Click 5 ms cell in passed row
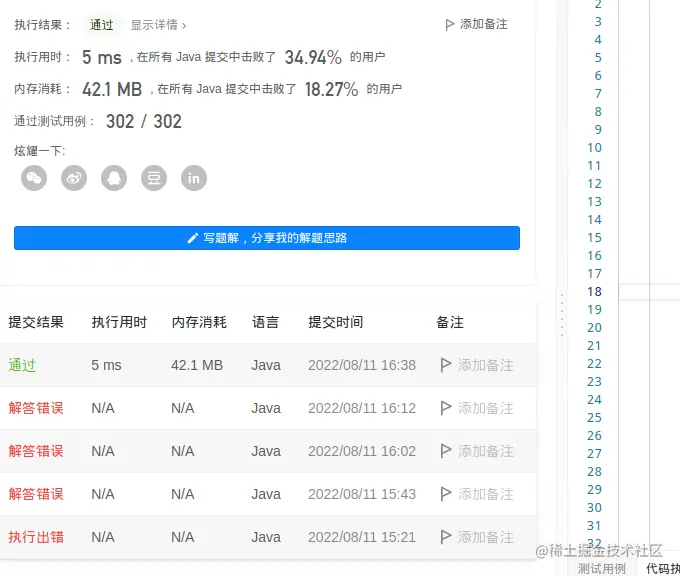Viewport: 680px width, 576px height. (106, 365)
